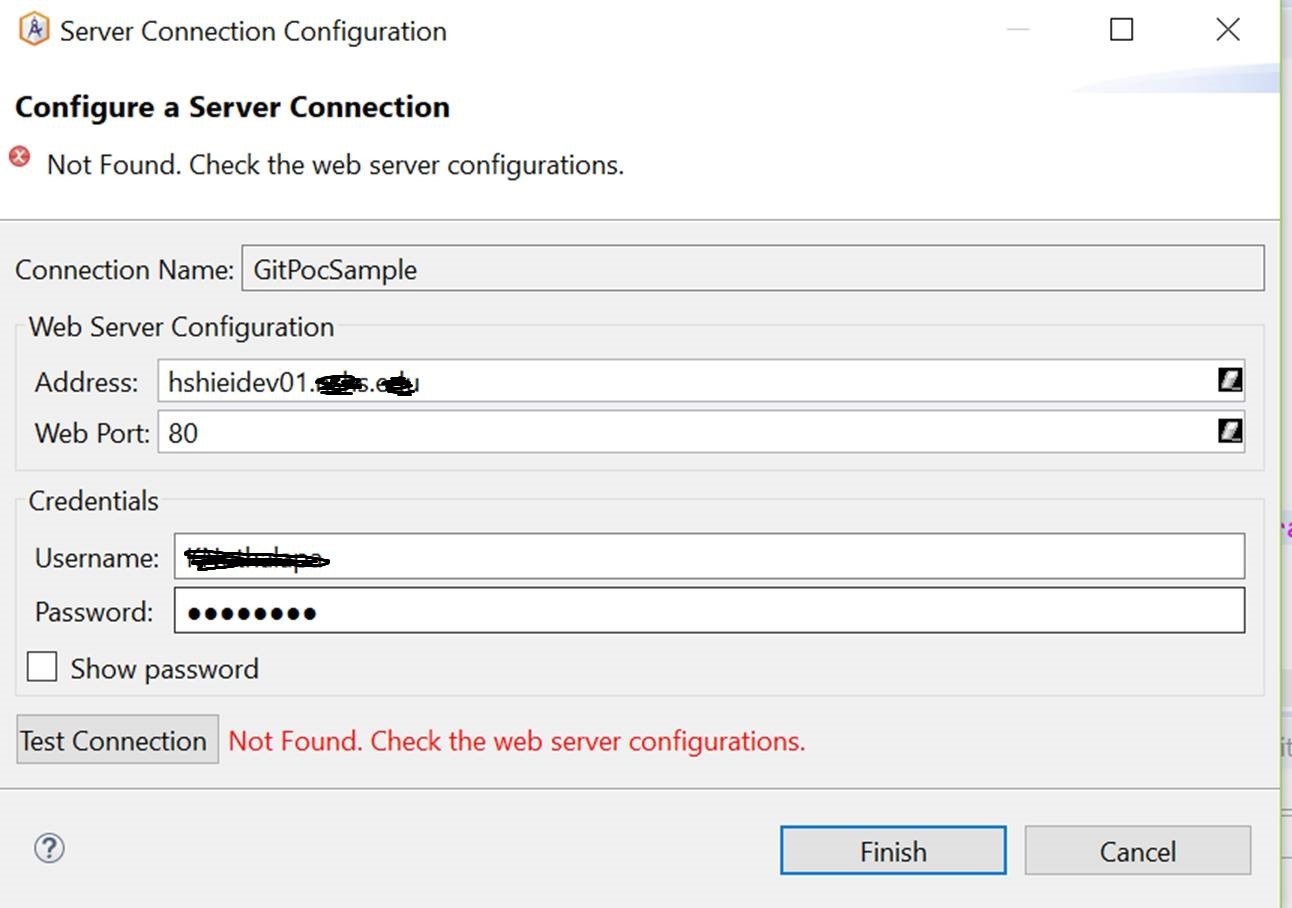Click the Test Connection button
The width and height of the screenshot is (1292, 908).
pos(117,740)
